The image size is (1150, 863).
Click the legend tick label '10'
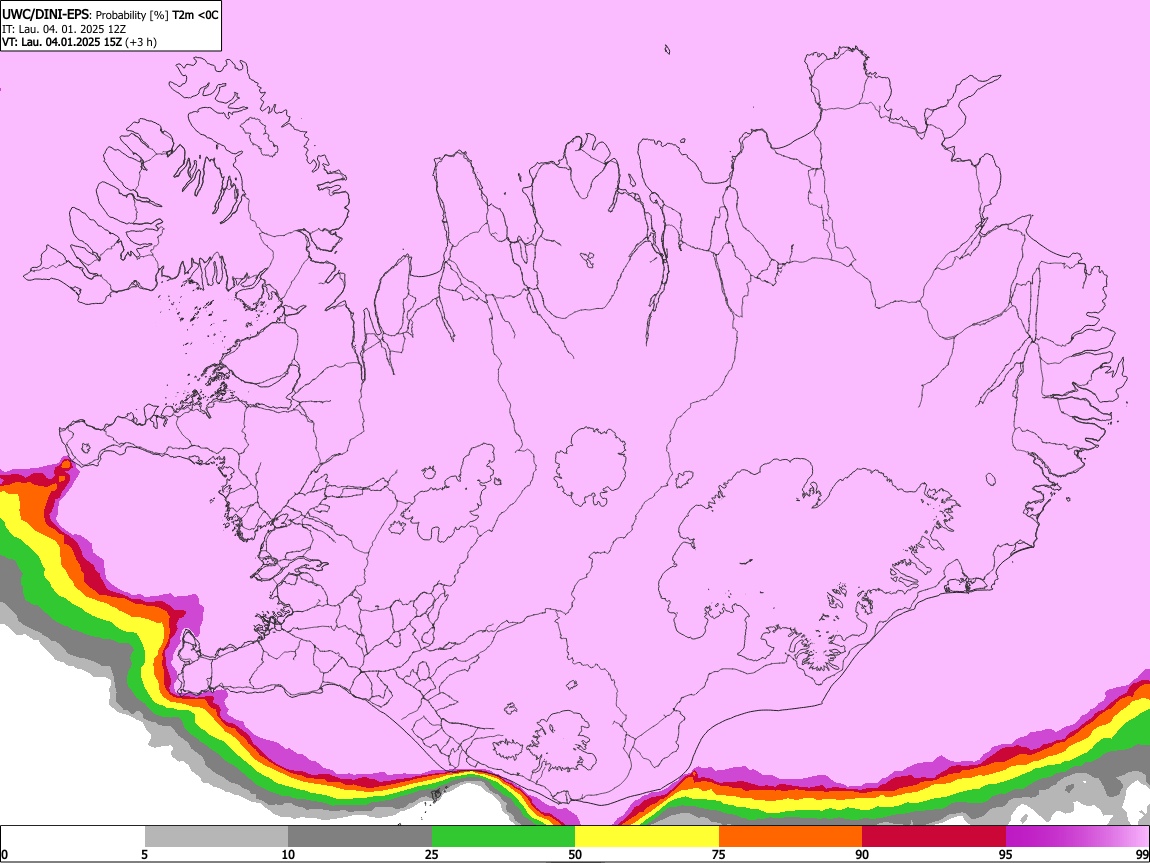288,855
